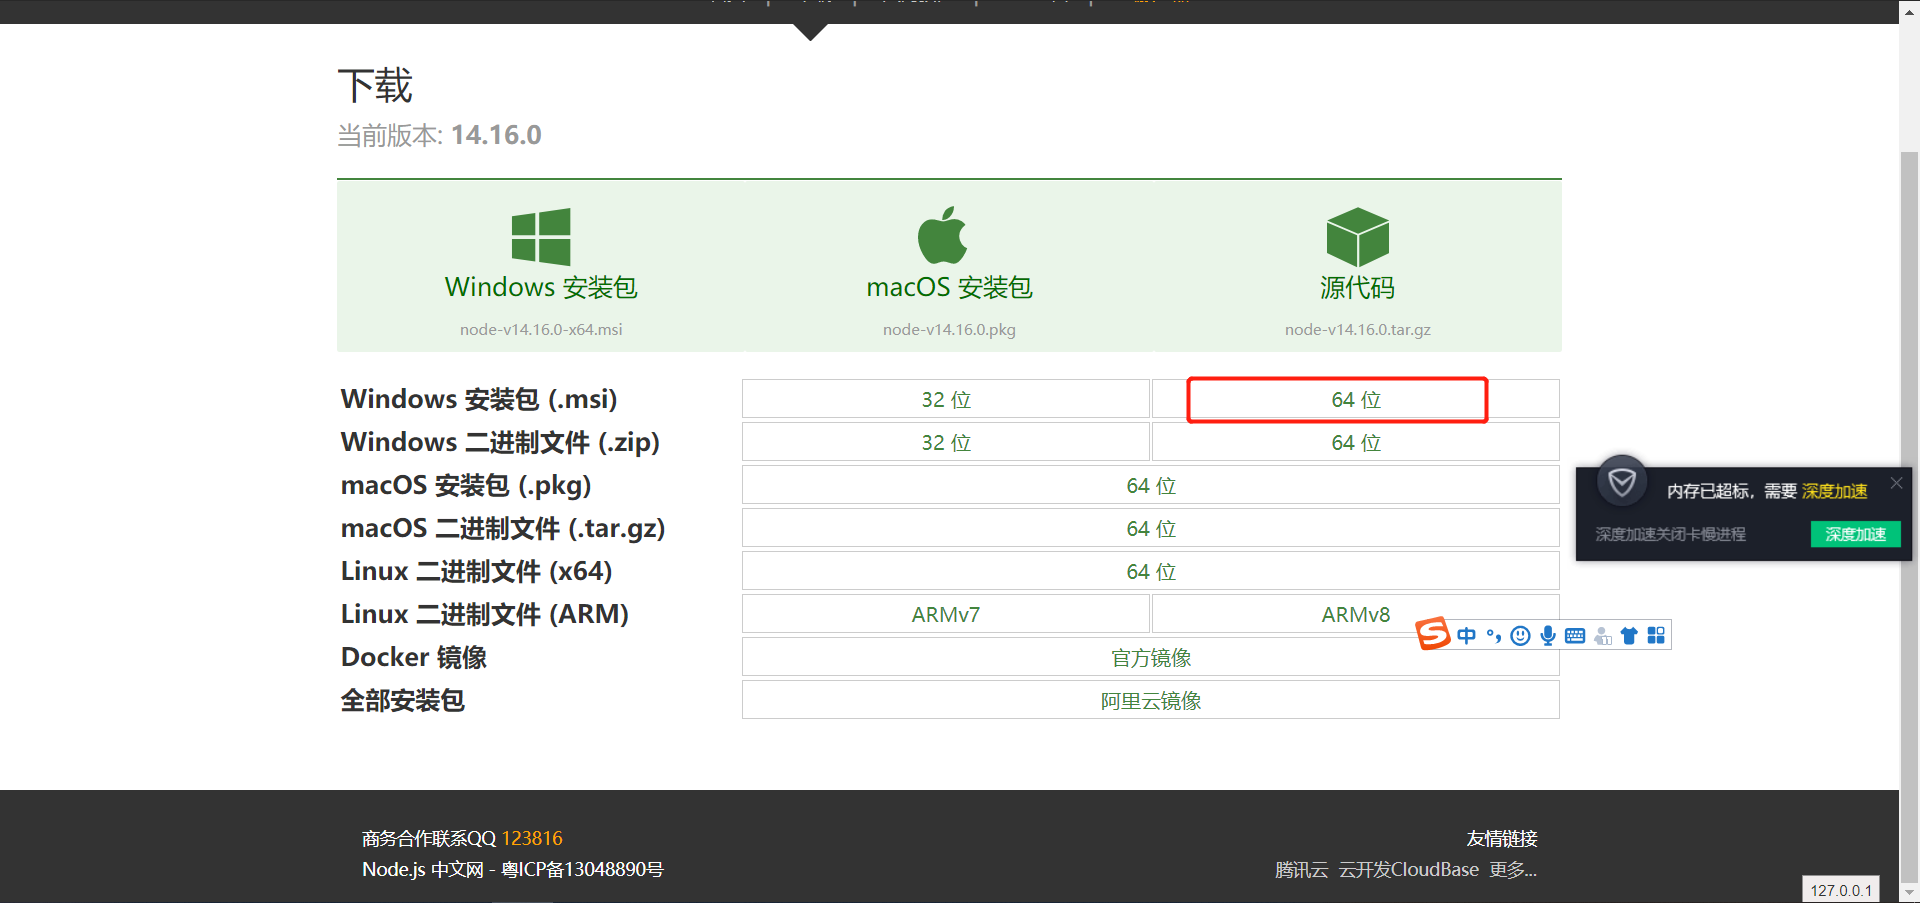Viewport: 1920px width, 903px height.
Task: Click the 下载 page heading
Action: tap(375, 86)
